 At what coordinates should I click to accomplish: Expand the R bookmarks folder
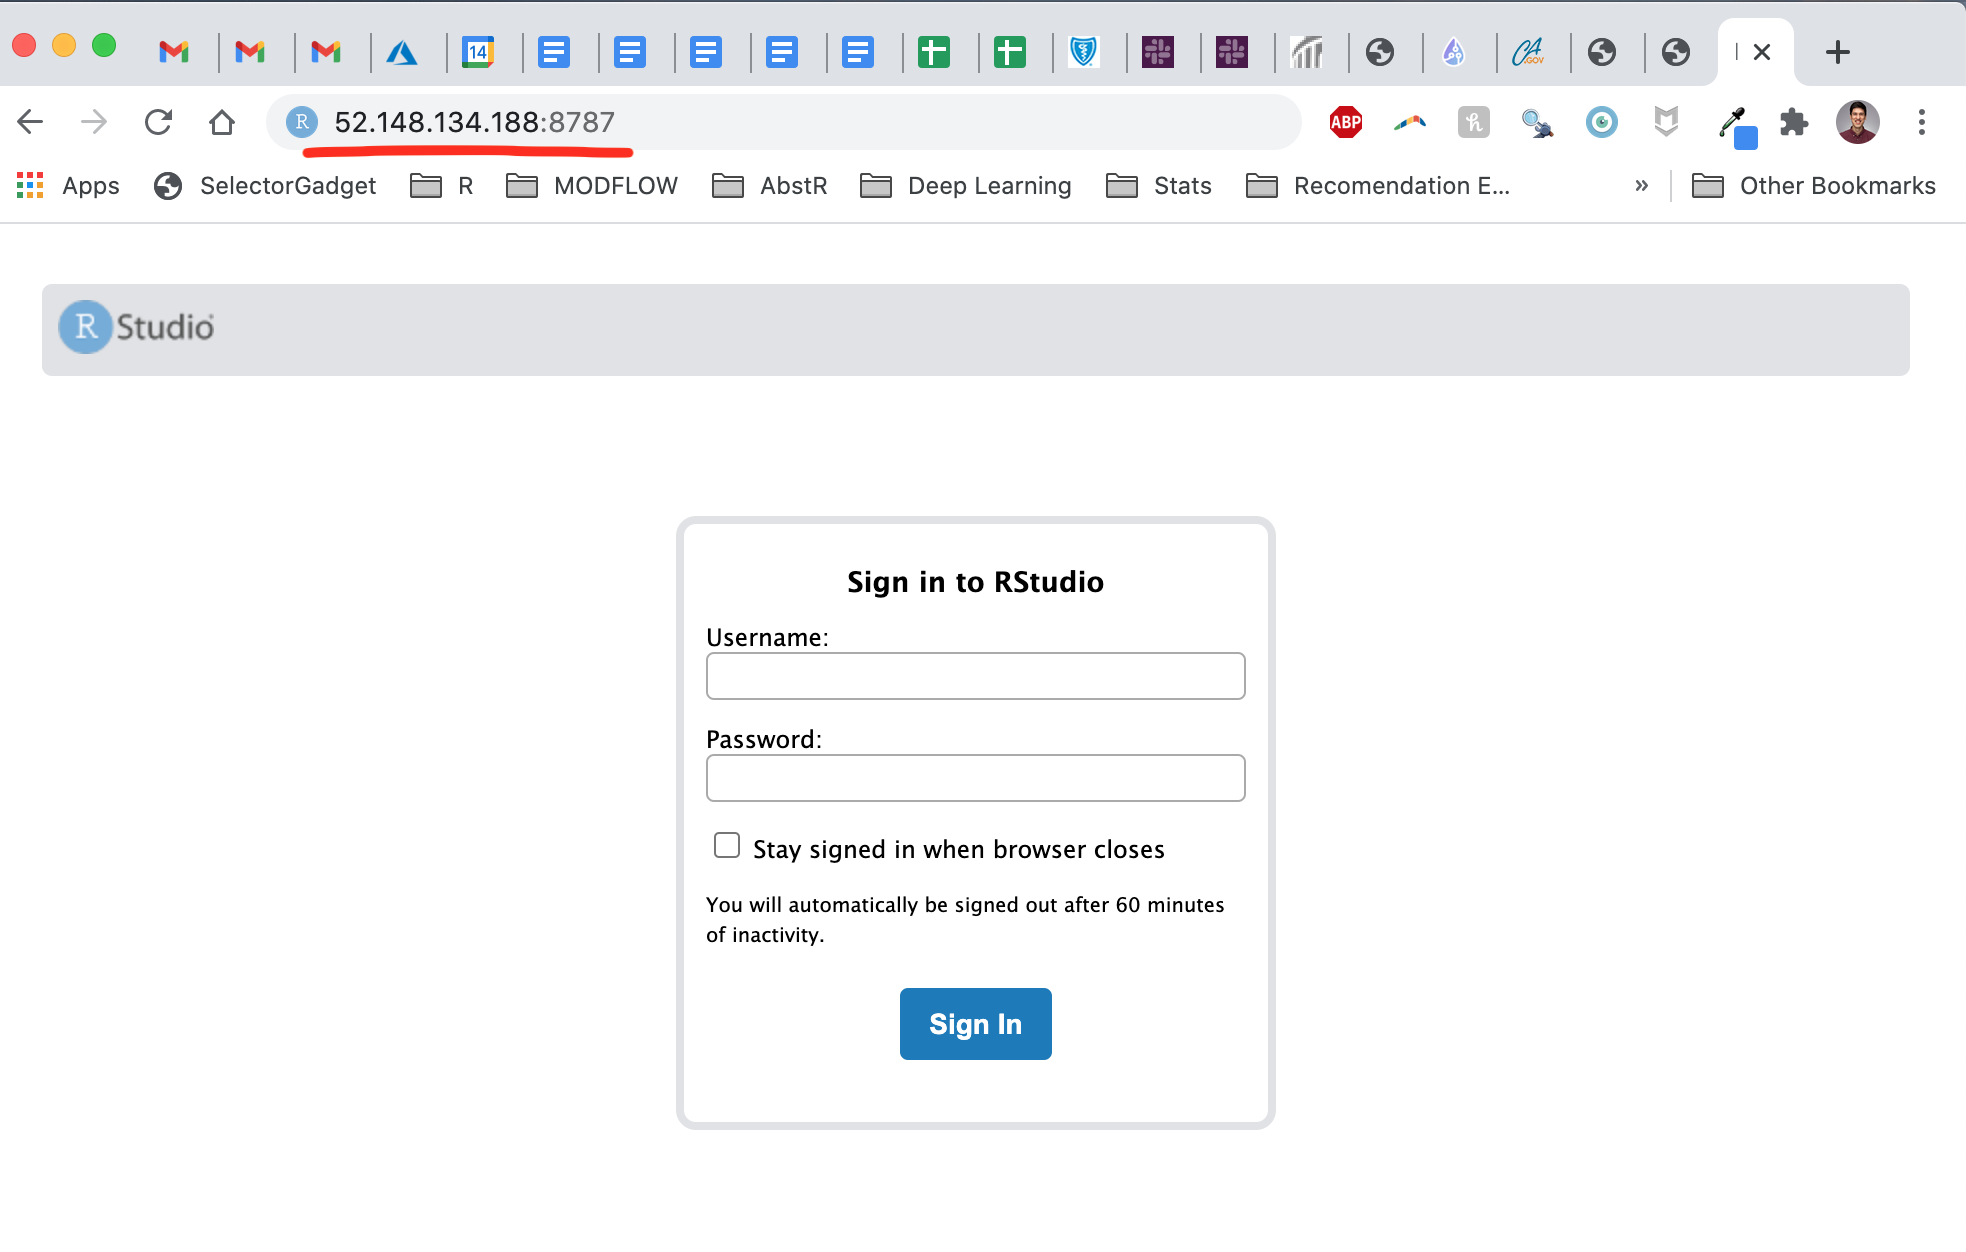click(442, 186)
